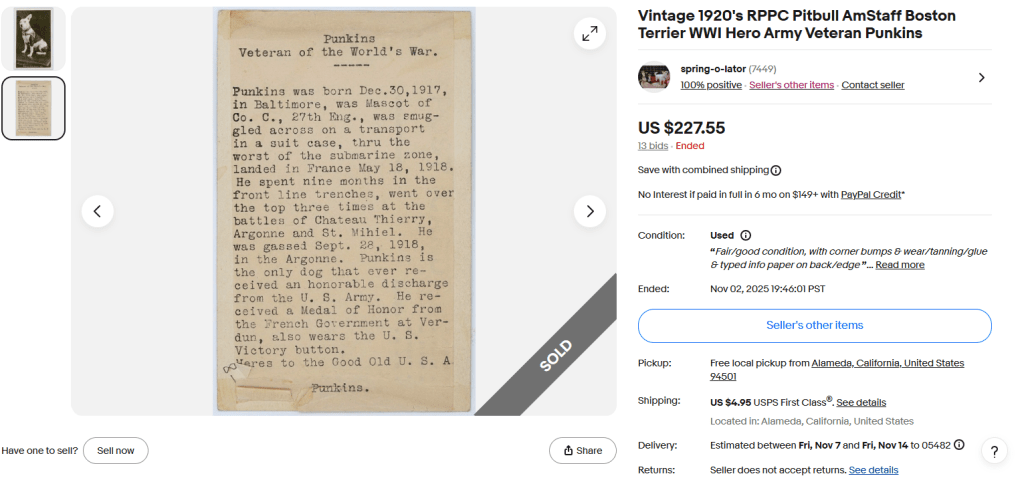Viewport: 1024px width, 478px height.
Task: Select the dog photo thumbnail
Action: (33, 39)
